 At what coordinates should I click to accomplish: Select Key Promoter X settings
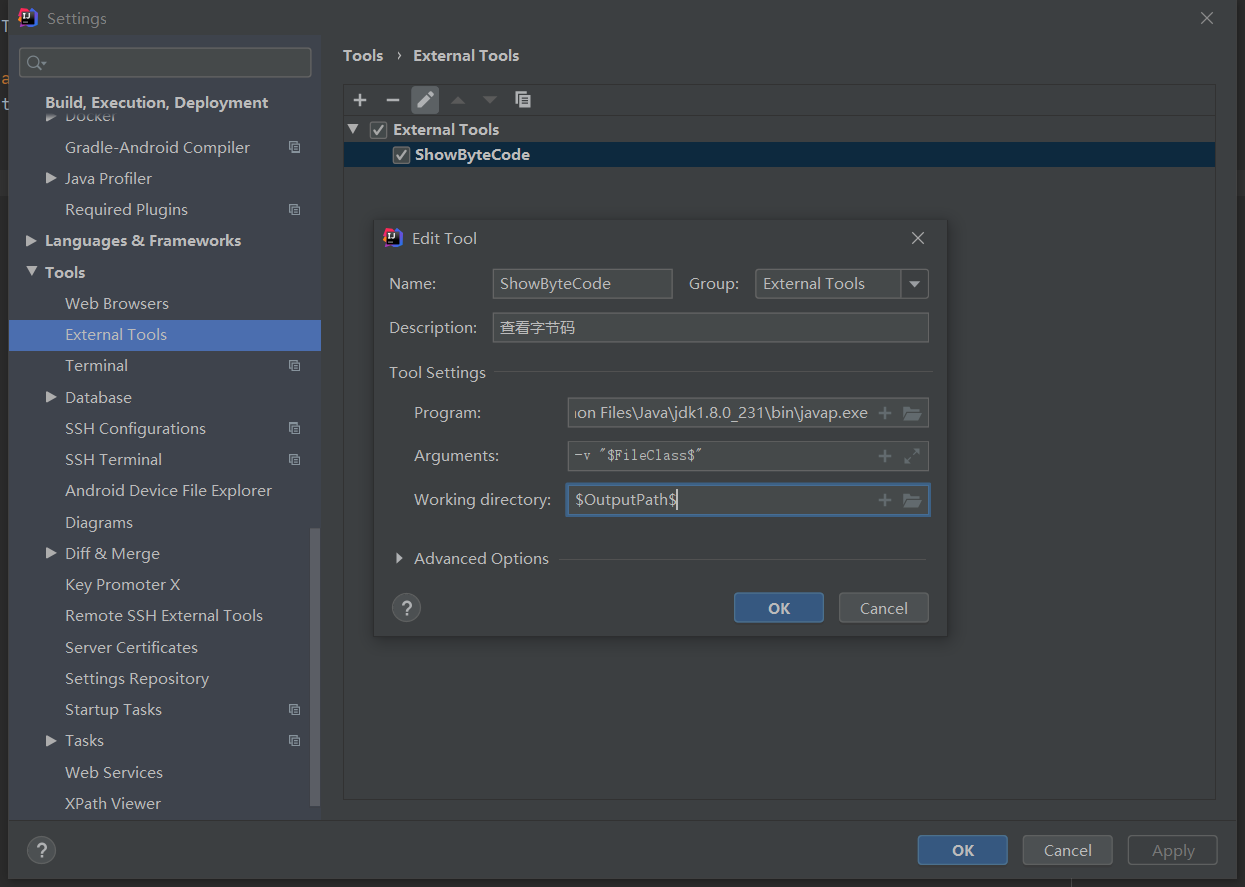click(x=122, y=585)
